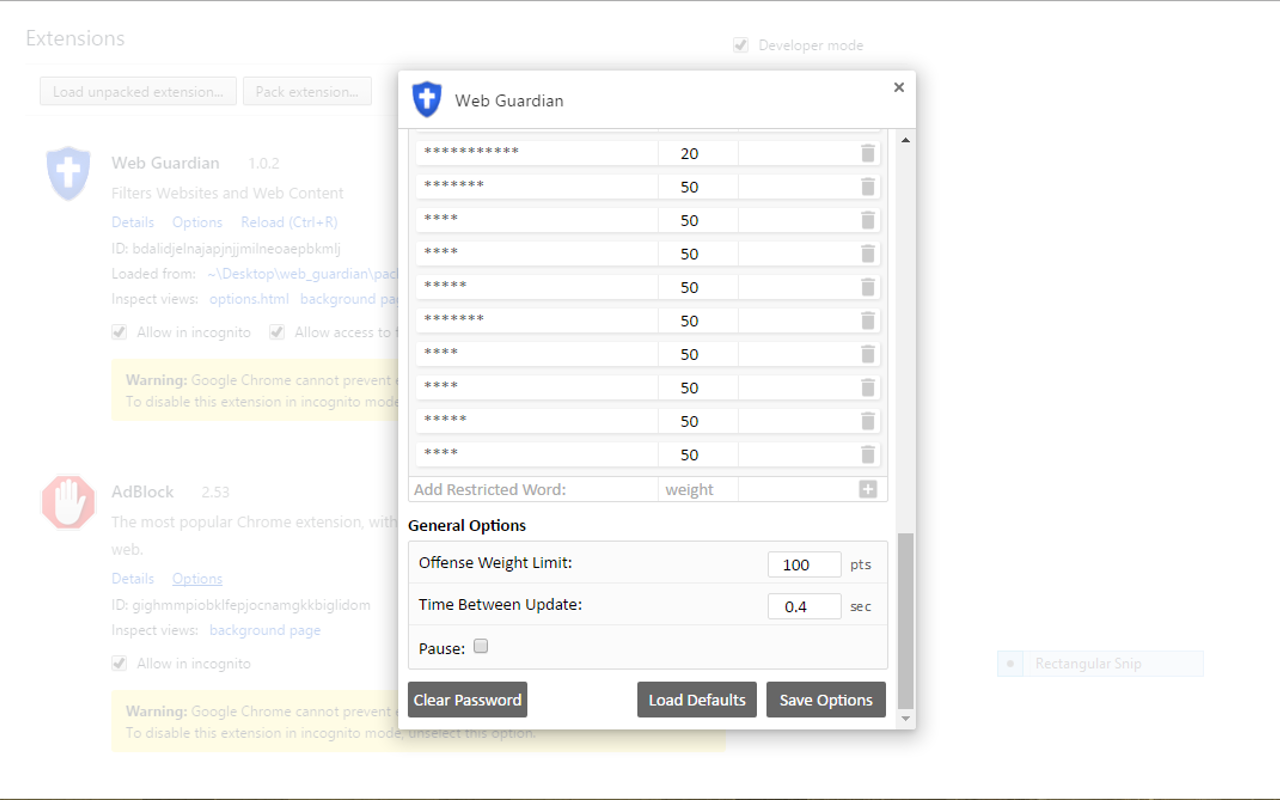
Task: Open Web Guardian Options link
Action: [x=197, y=222]
